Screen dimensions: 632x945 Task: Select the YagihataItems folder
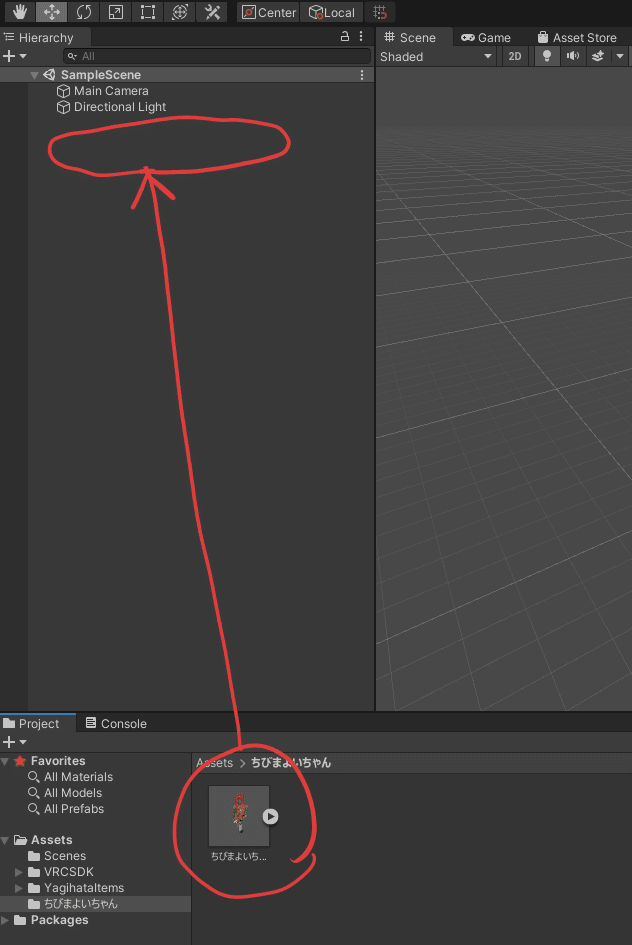[76, 888]
